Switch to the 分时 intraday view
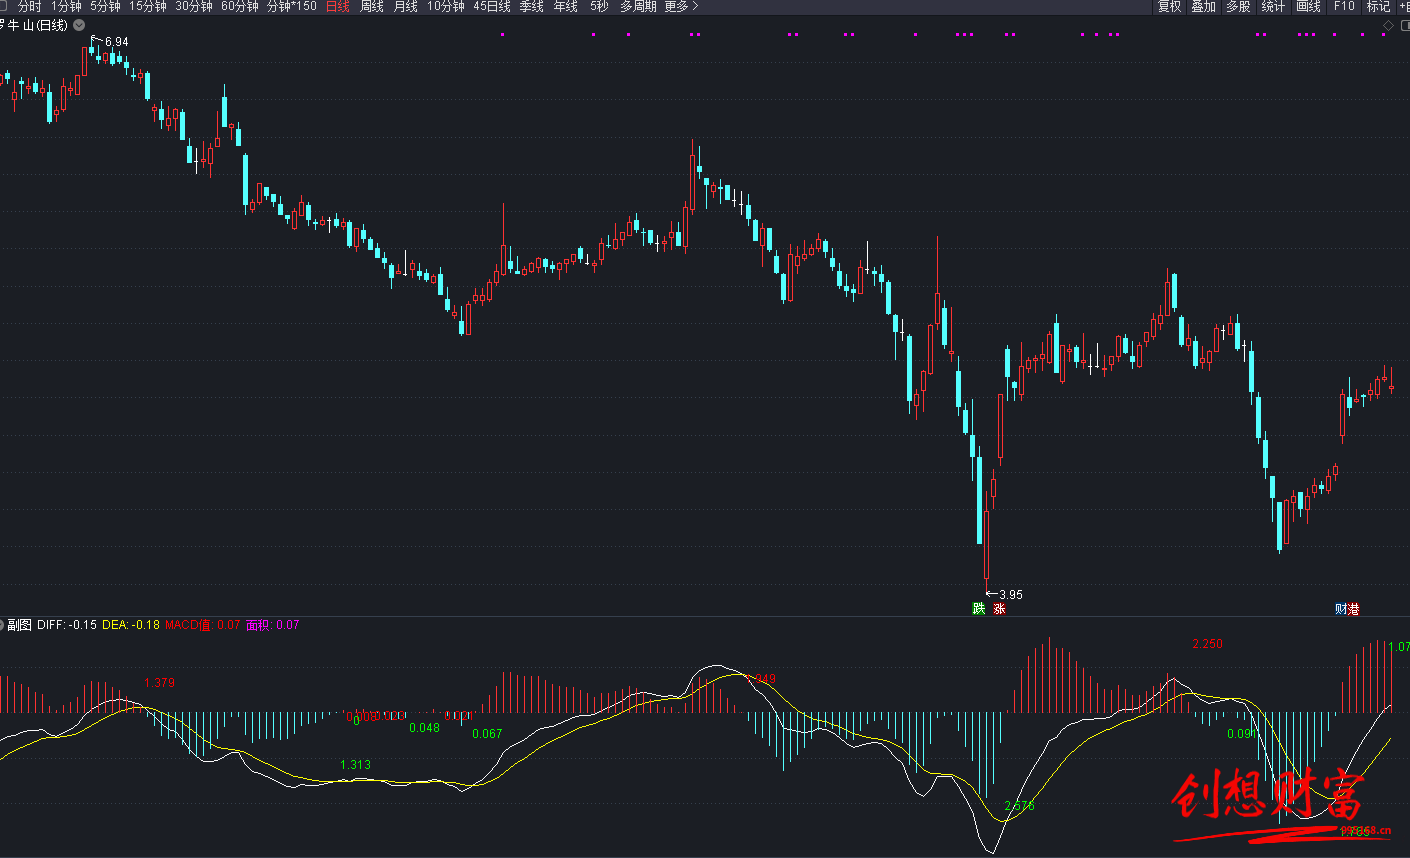1410x858 pixels. [x=30, y=6]
